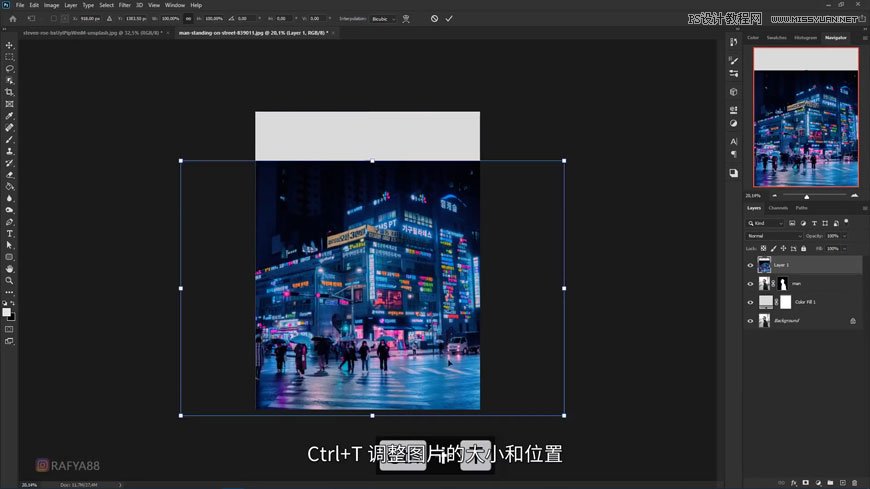Open Interpolation Bicubic dropdown
This screenshot has height=489, width=870.
click(383, 19)
